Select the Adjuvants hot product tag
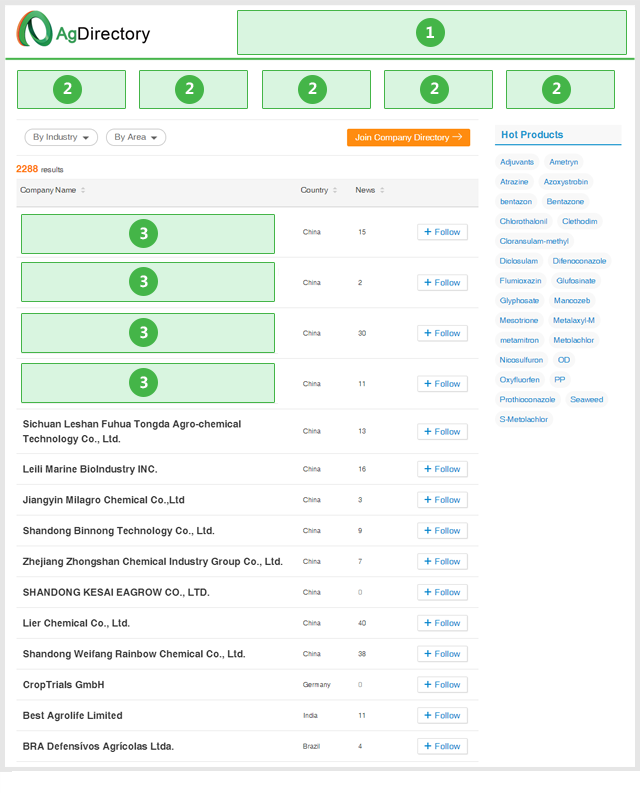This screenshot has width=640, height=793. point(517,162)
